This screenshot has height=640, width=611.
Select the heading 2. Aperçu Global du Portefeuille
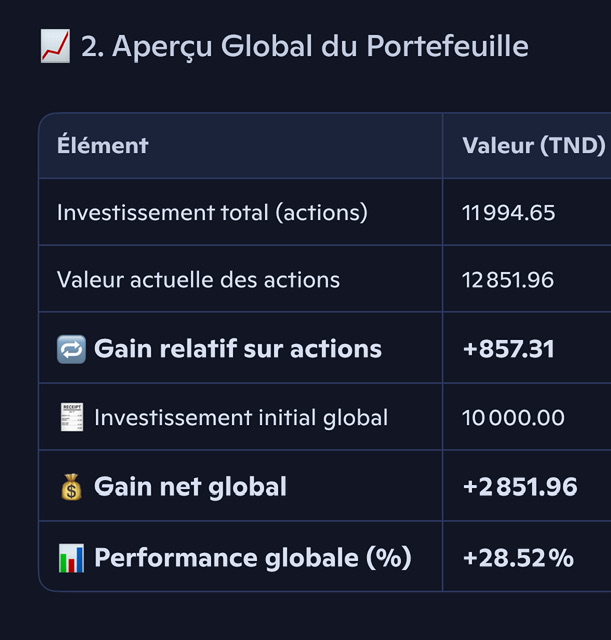click(305, 46)
